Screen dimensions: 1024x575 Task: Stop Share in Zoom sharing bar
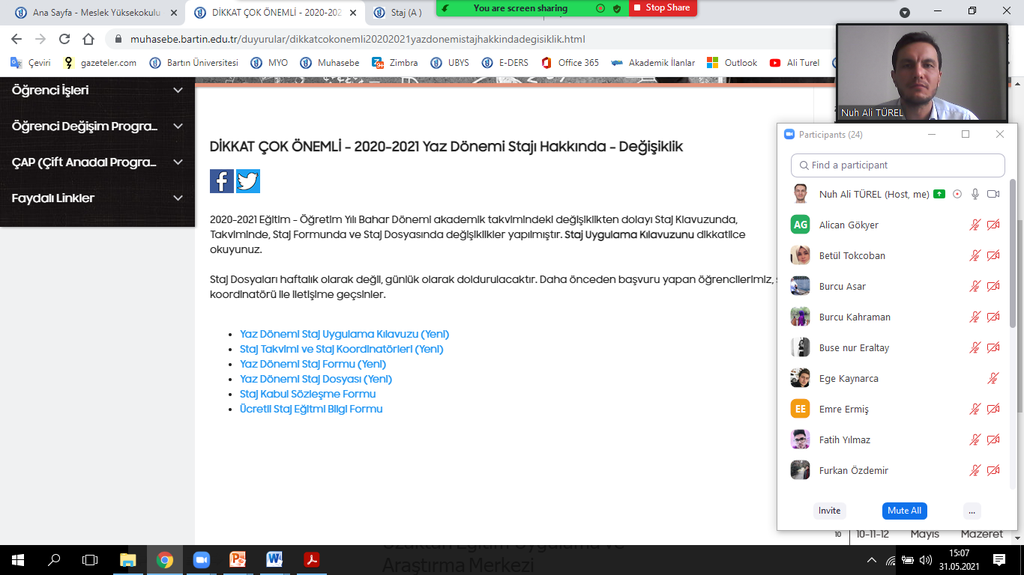click(x=662, y=8)
